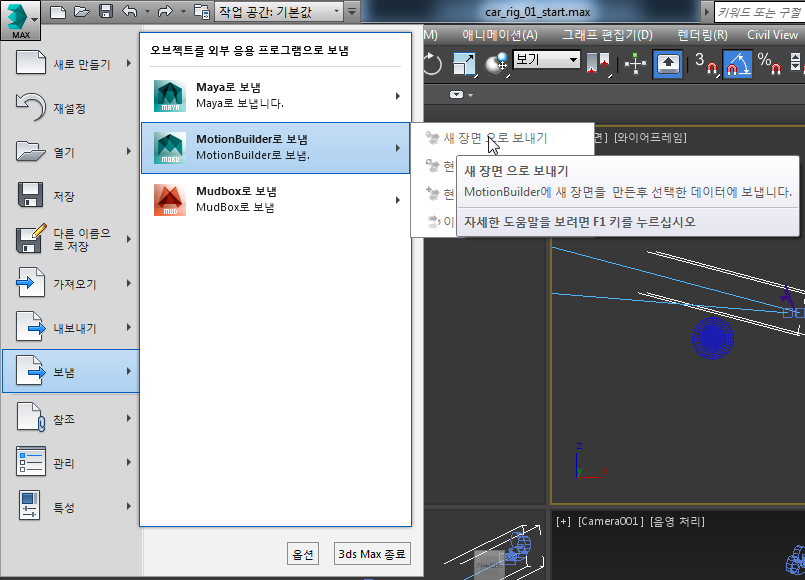This screenshot has height=580, width=805.
Task: Choose Maya로 보냄 option
Action: 275,95
